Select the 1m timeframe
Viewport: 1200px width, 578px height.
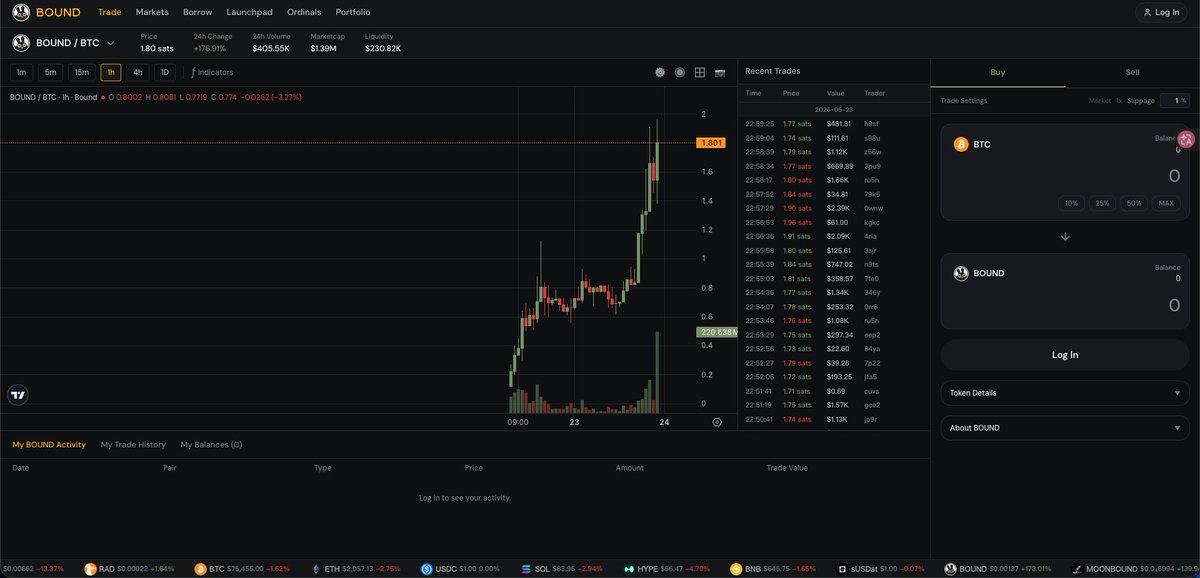point(21,72)
